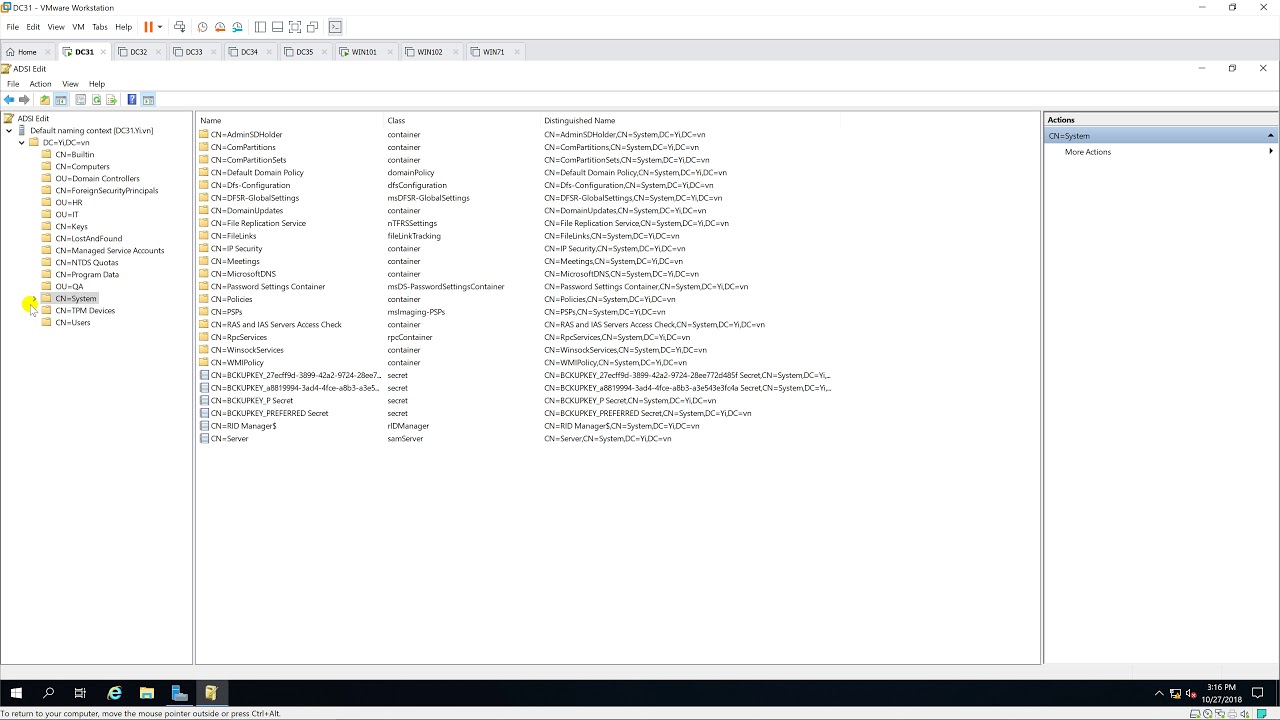The width and height of the screenshot is (1280, 720).
Task: Show hidden tray icons chevron
Action: click(x=1159, y=693)
